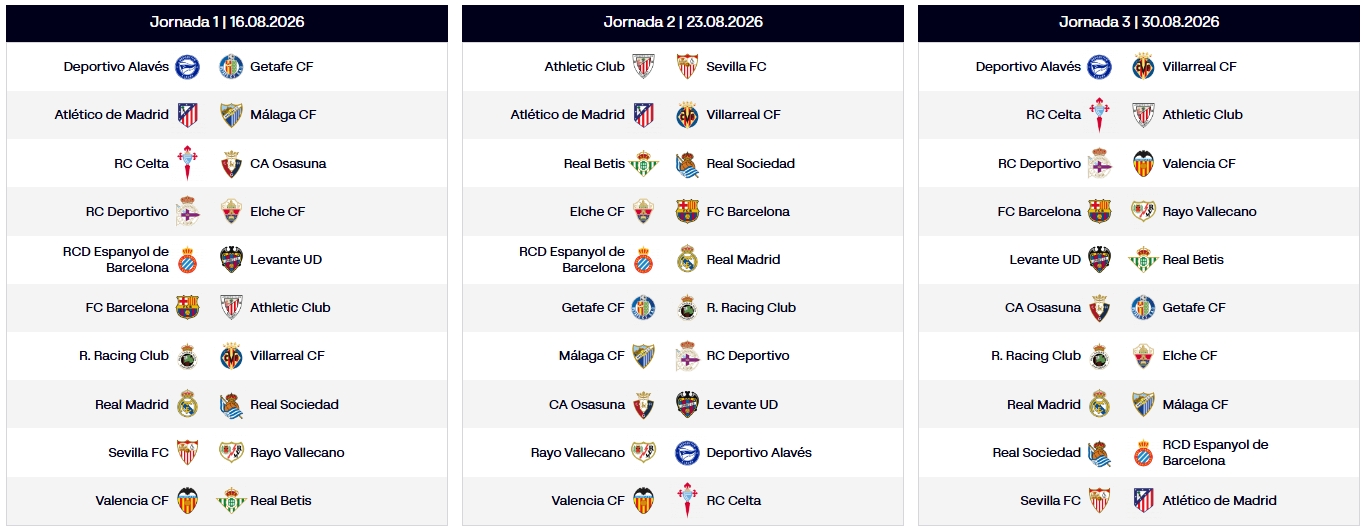The height and width of the screenshot is (531, 1364).
Task: Click Real Betis crest in Jornada 1
Action: coord(231,501)
